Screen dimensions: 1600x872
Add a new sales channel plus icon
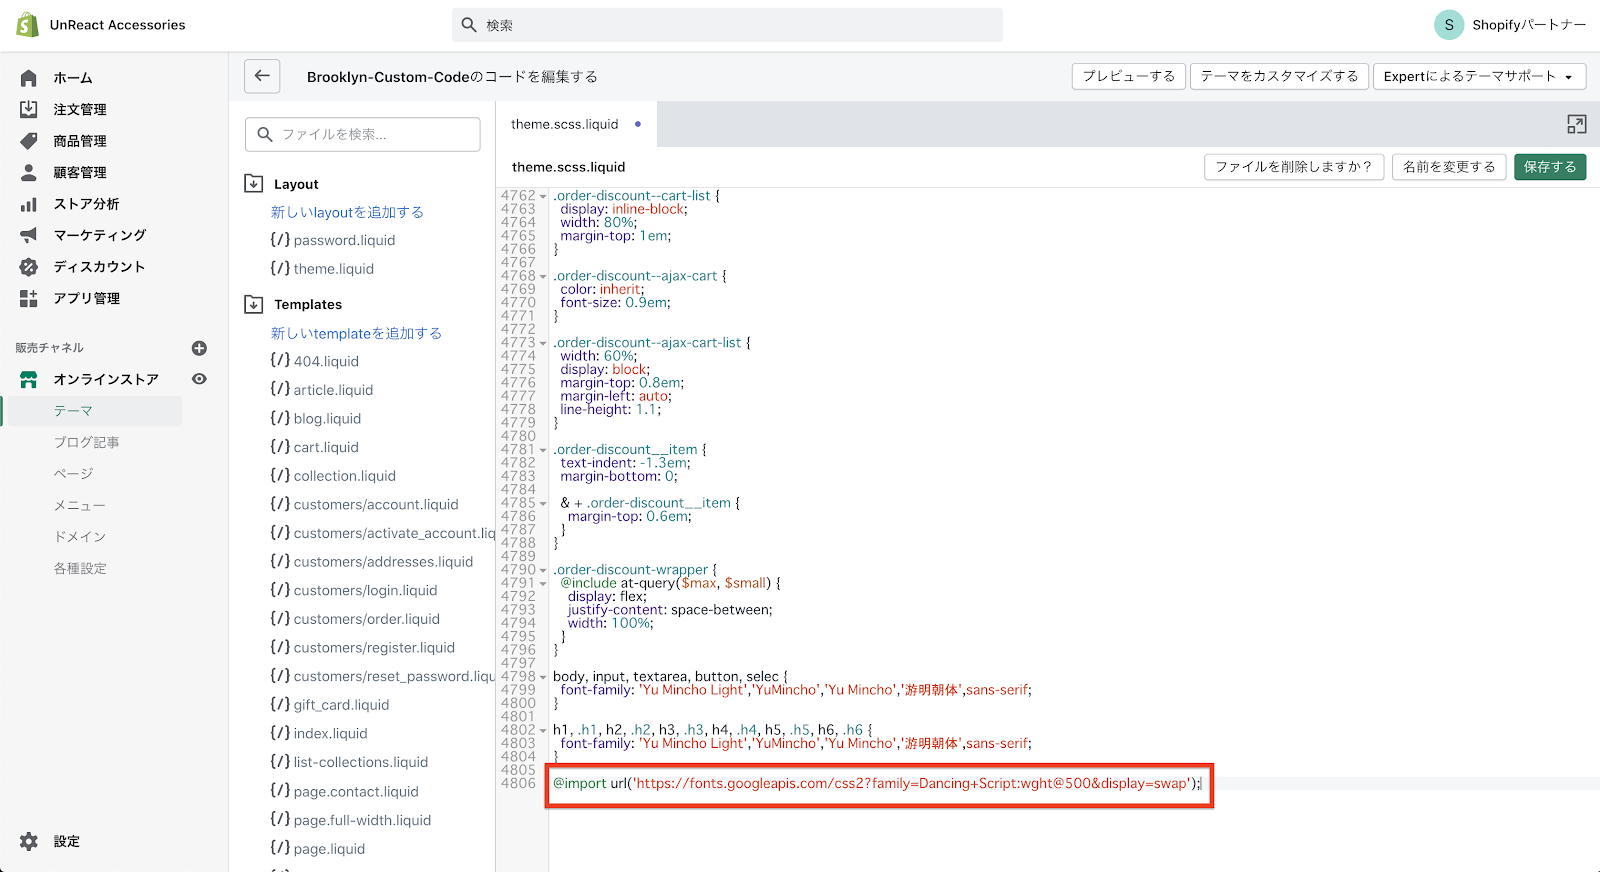coord(199,348)
